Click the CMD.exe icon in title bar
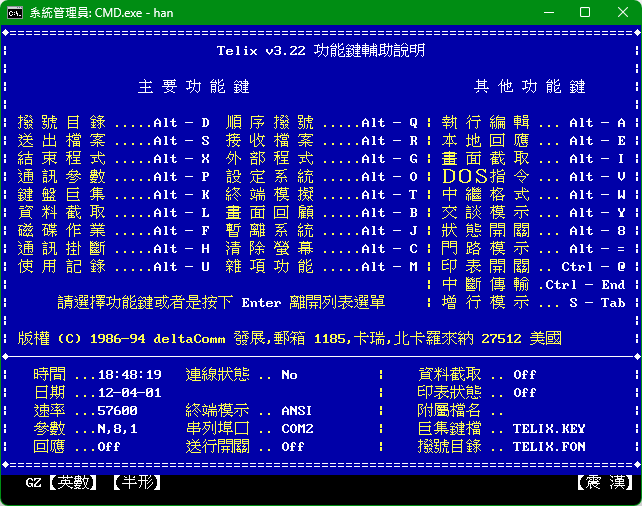 pos(15,13)
